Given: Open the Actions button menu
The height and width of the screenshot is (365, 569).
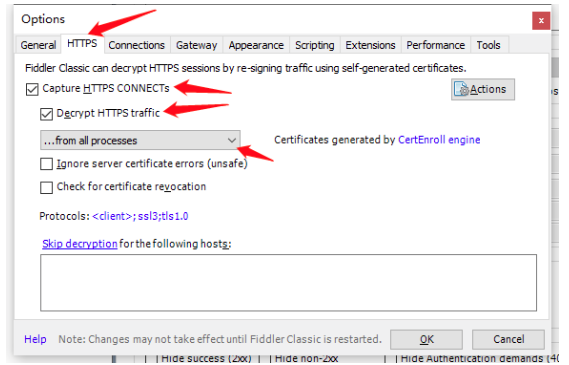Looking at the screenshot, I should pos(483,89).
